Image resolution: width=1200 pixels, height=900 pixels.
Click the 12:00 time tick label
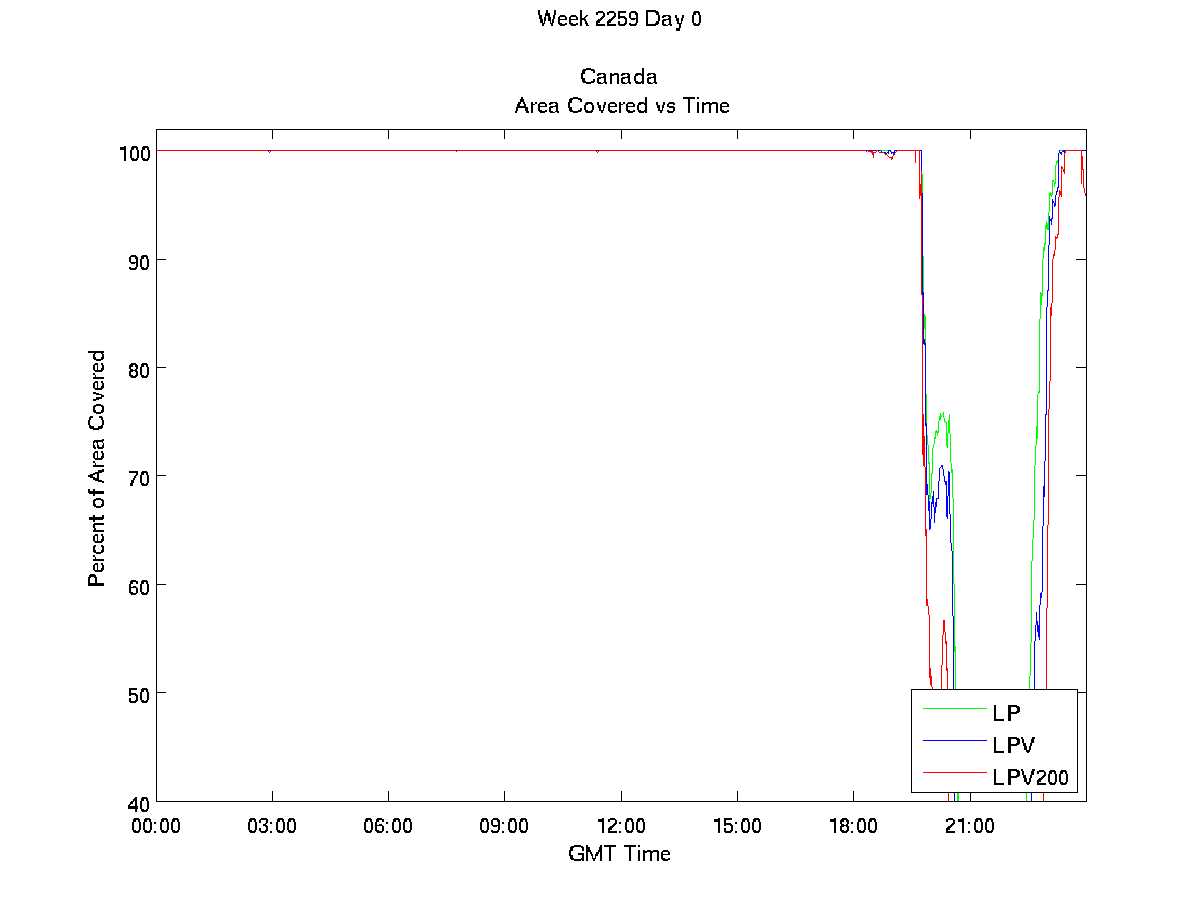(x=621, y=826)
